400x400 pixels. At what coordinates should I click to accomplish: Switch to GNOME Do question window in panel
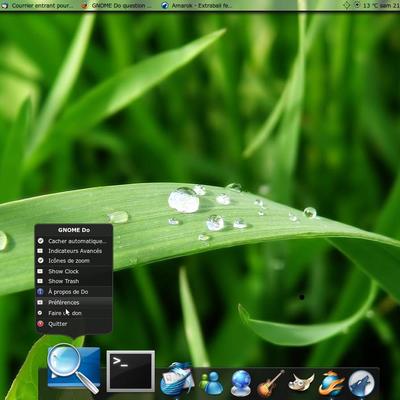coord(117,5)
